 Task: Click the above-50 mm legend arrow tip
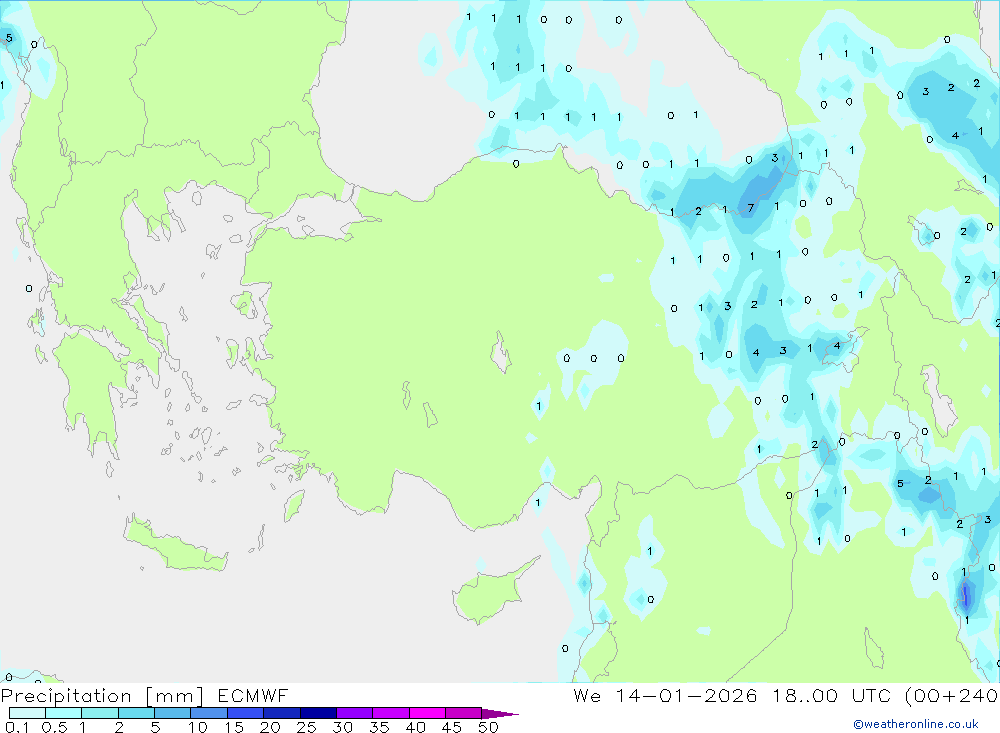tap(501, 714)
